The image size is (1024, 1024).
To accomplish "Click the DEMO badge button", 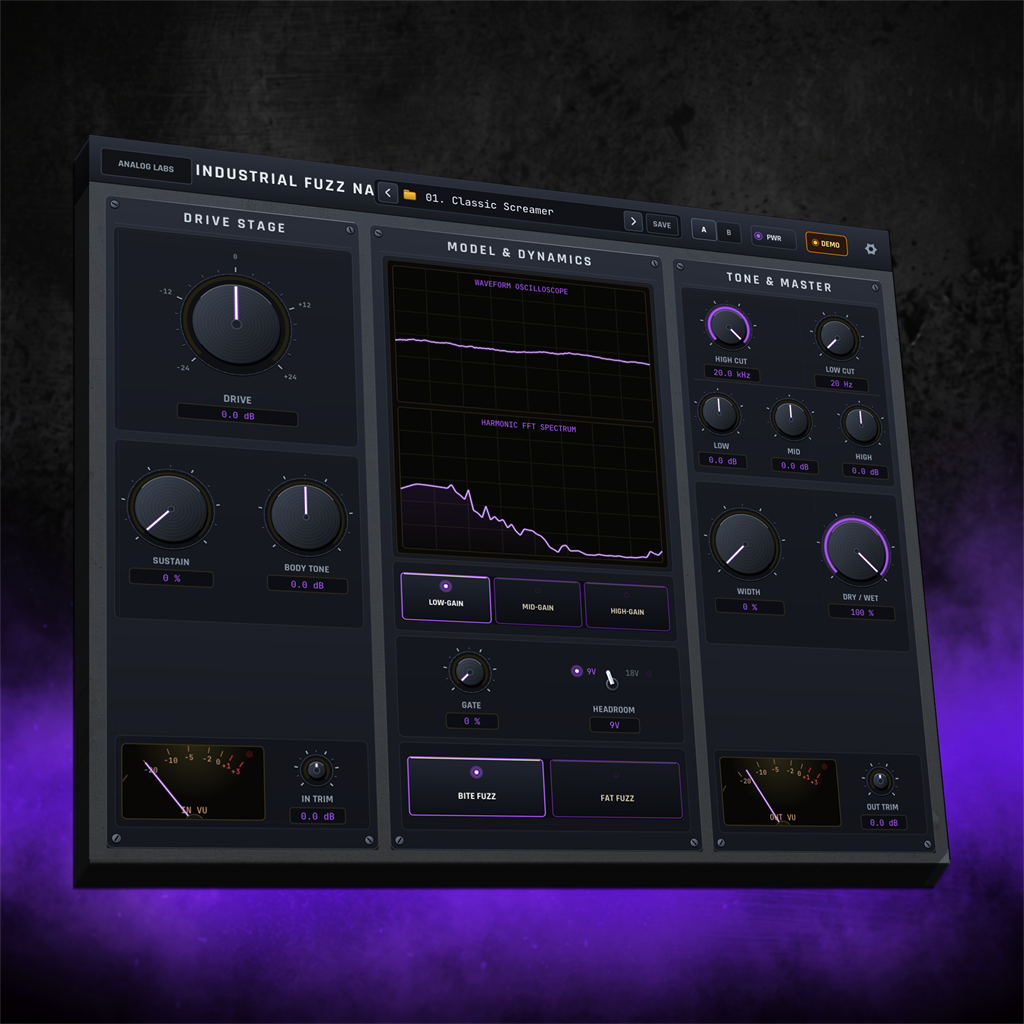I will 826,244.
